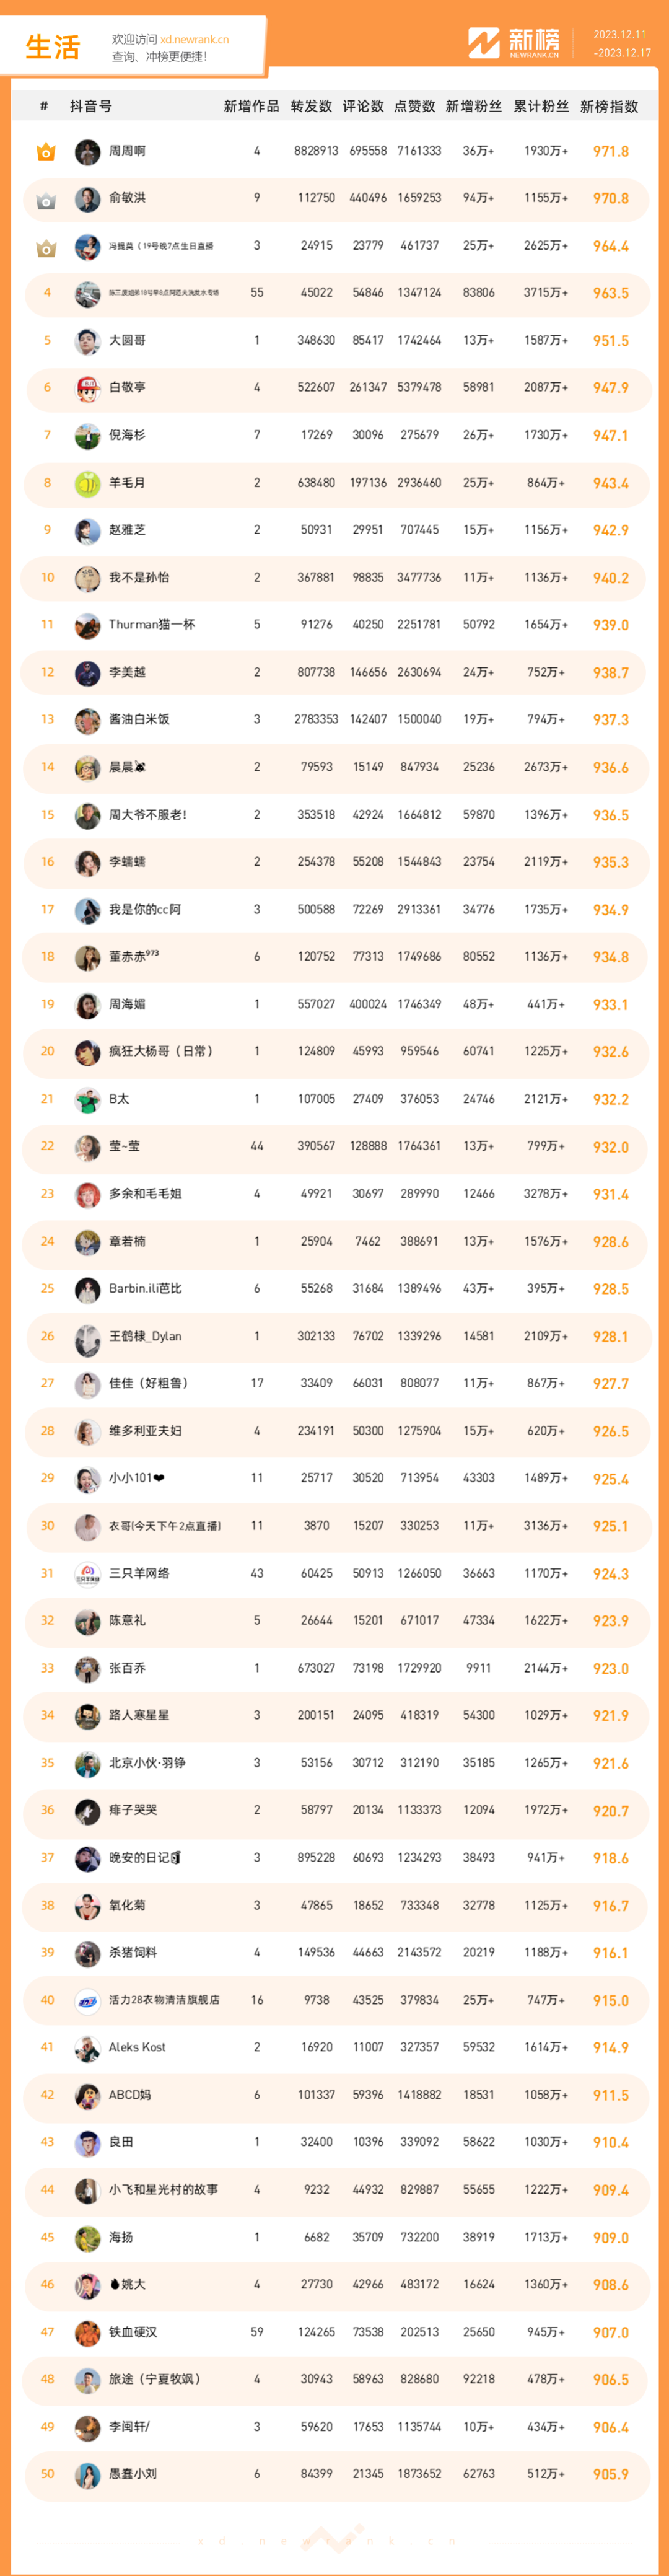Click the gold crown rank-one icon
Screen dimensions: 669x2576
[46, 152]
